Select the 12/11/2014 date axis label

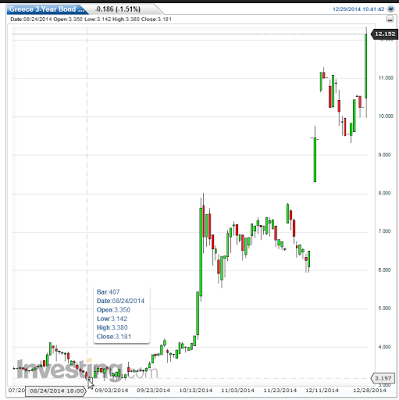pos(322,390)
